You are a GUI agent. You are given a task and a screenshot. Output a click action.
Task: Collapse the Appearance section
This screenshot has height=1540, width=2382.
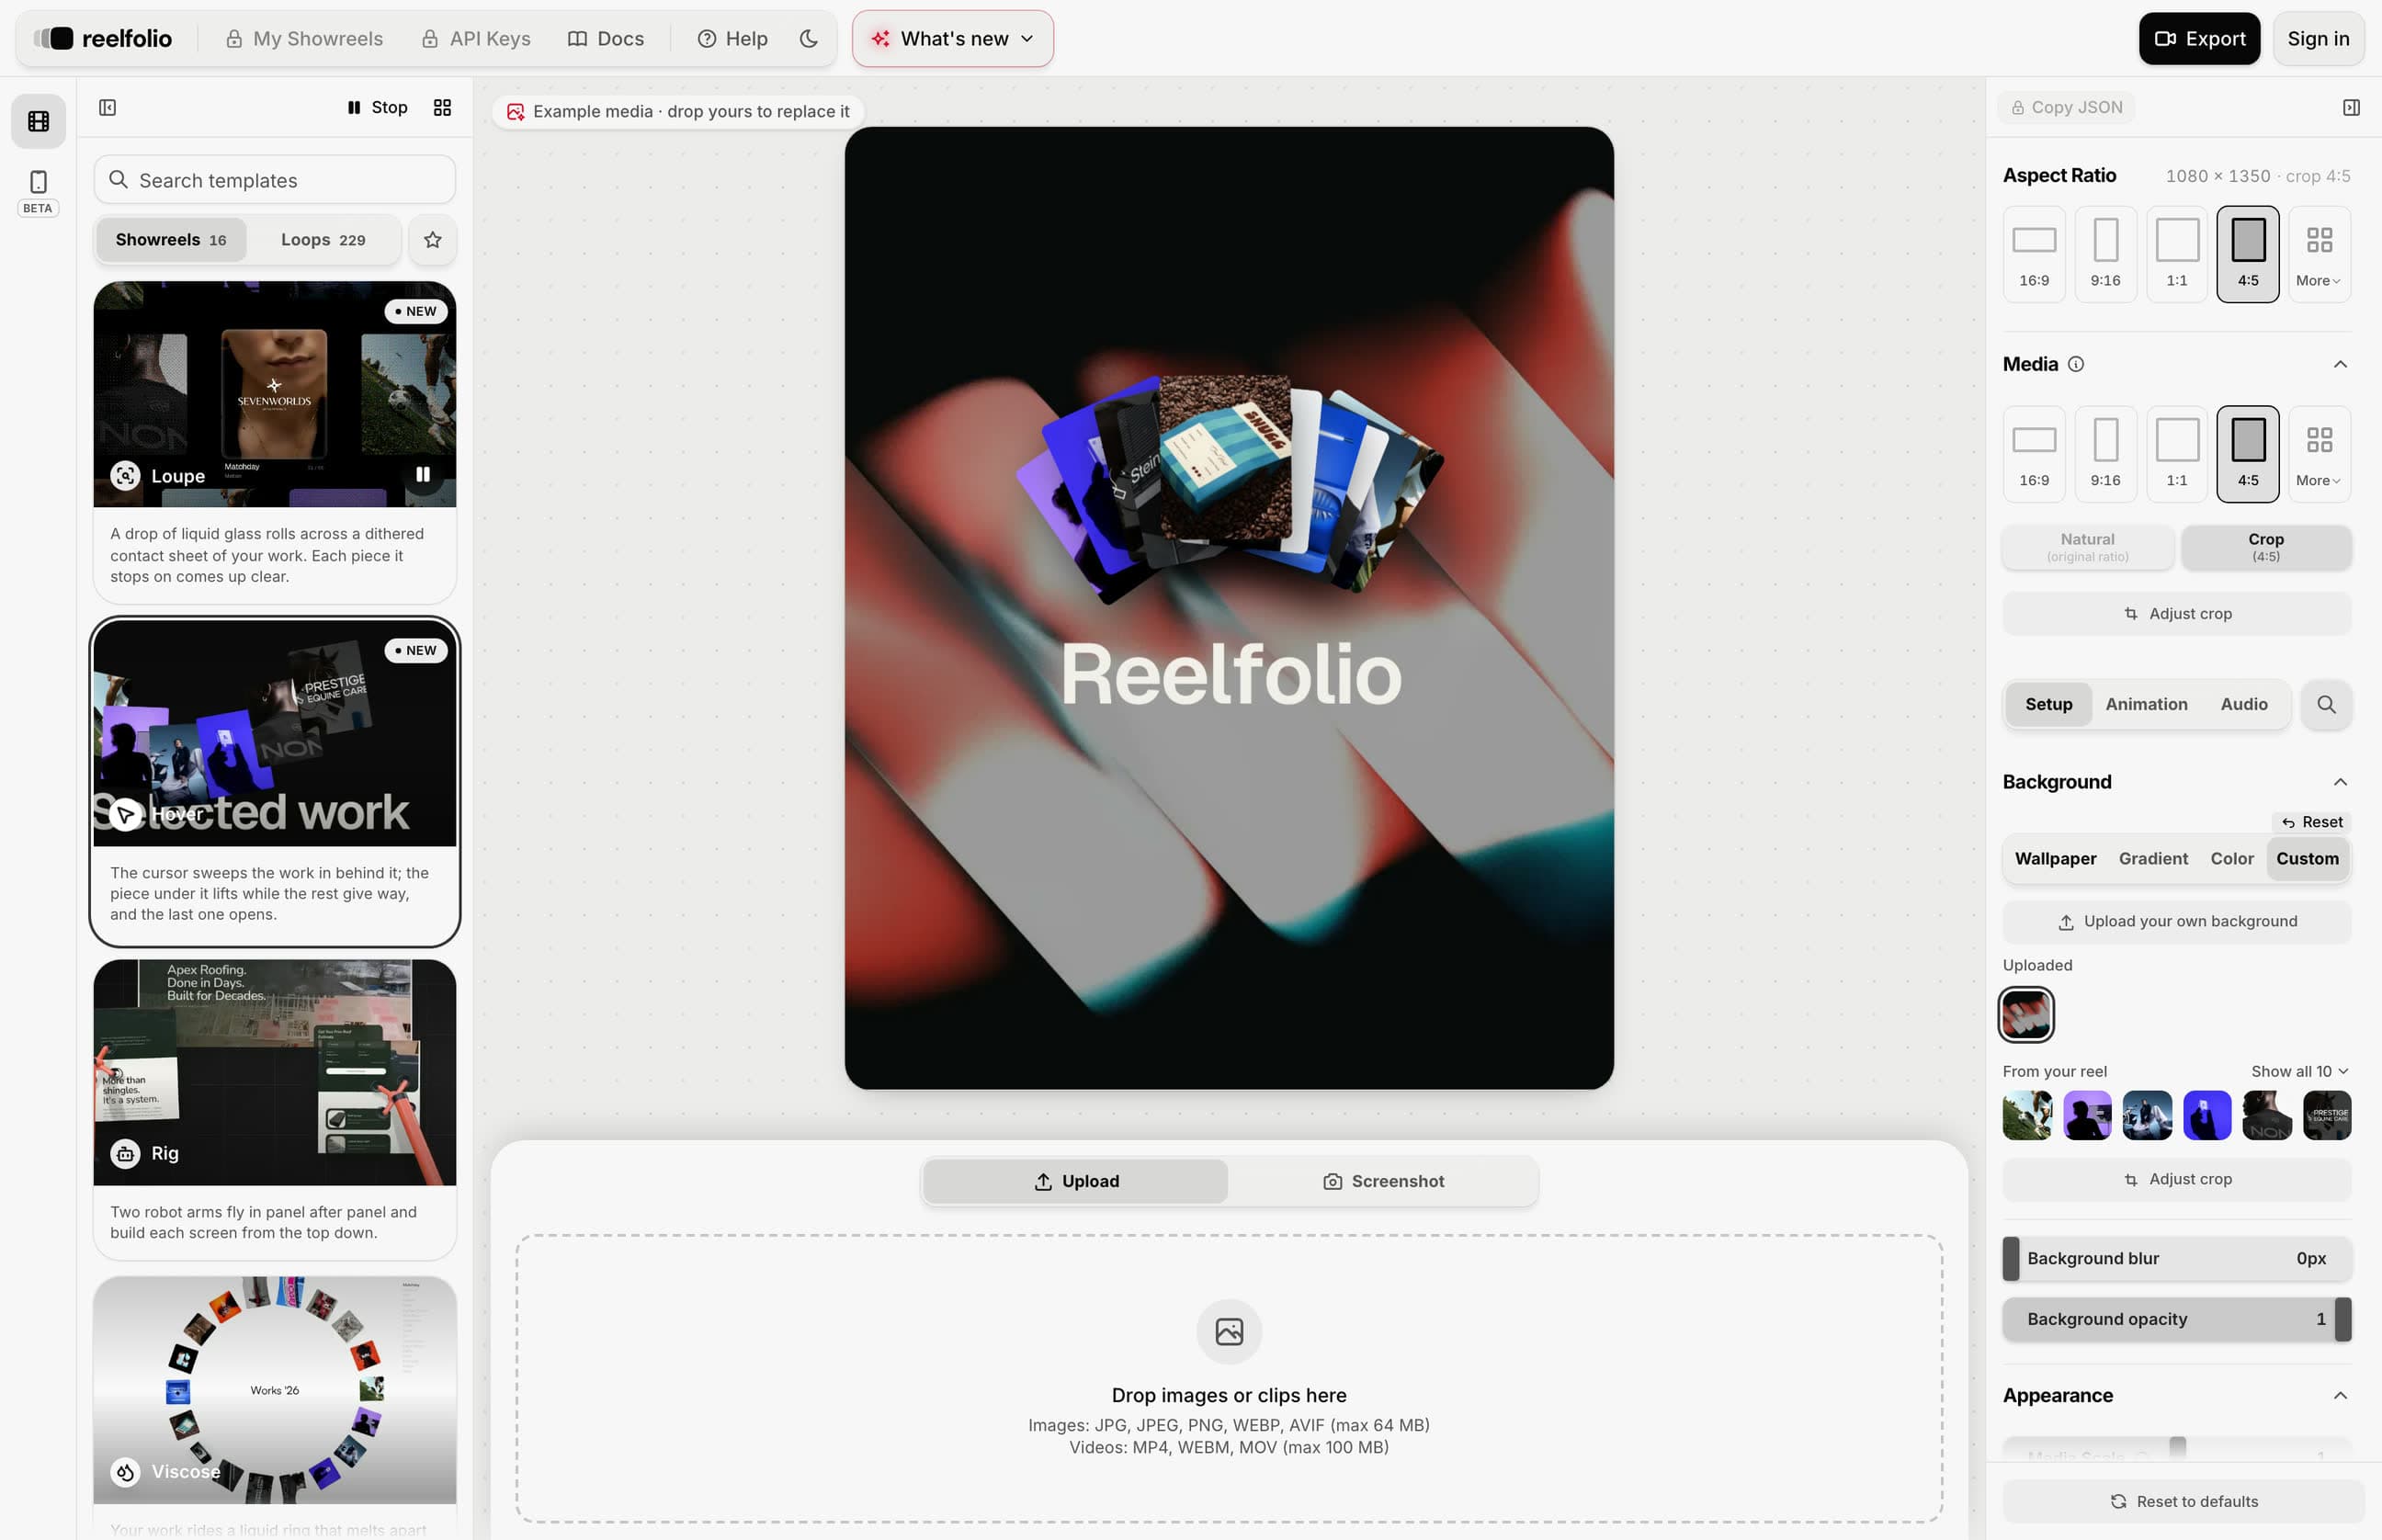click(x=2340, y=1395)
